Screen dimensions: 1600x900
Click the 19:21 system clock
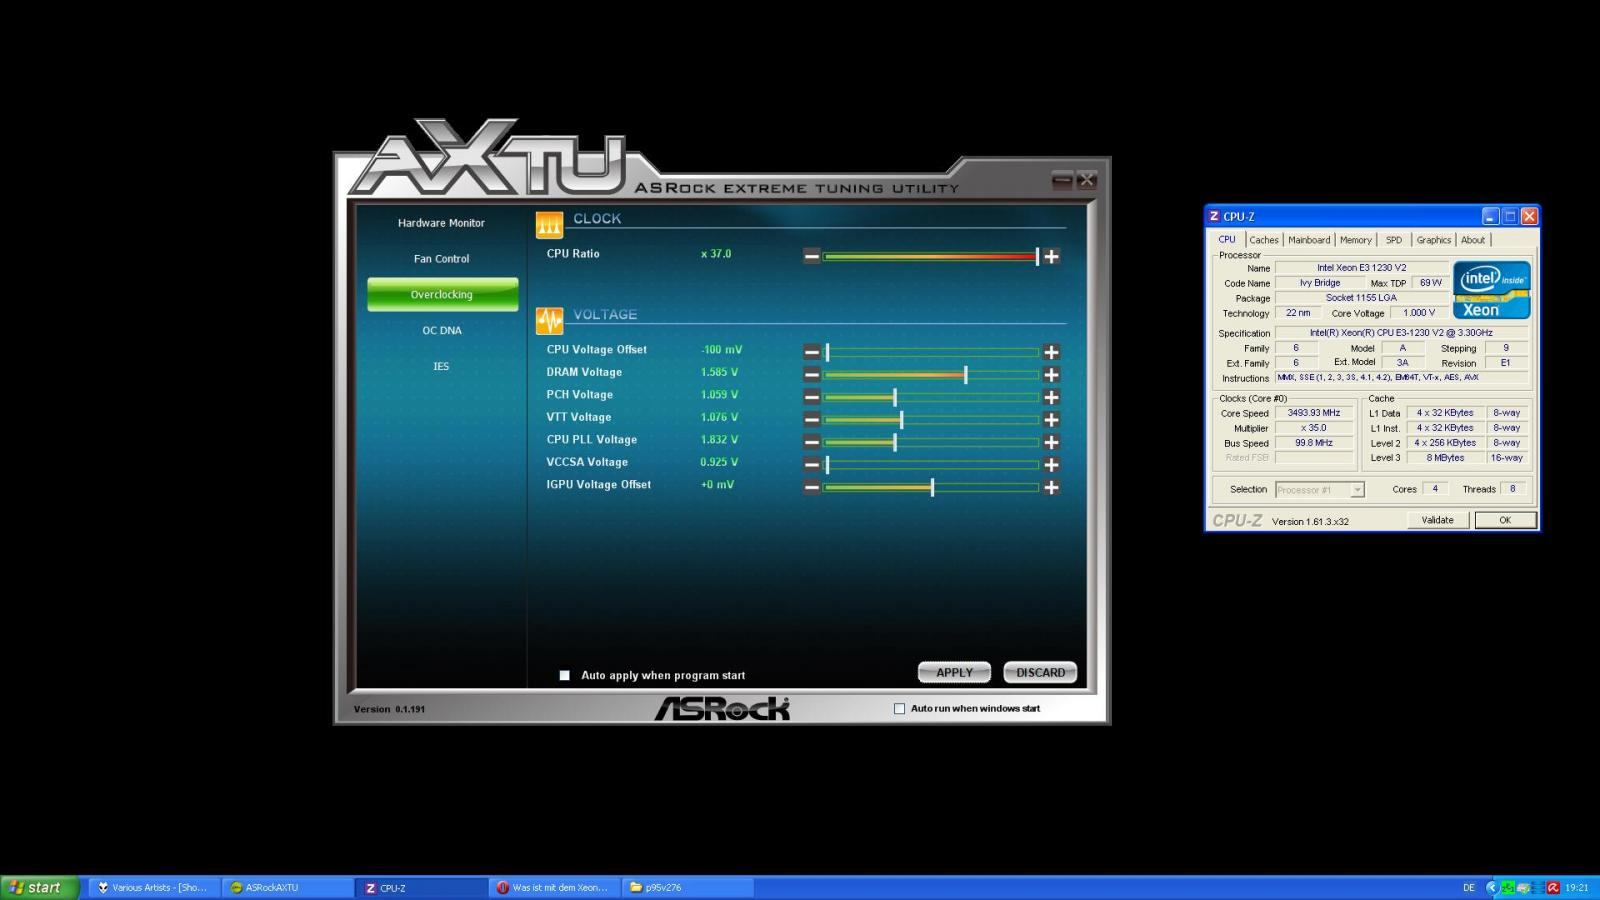pyautogui.click(x=1577, y=887)
